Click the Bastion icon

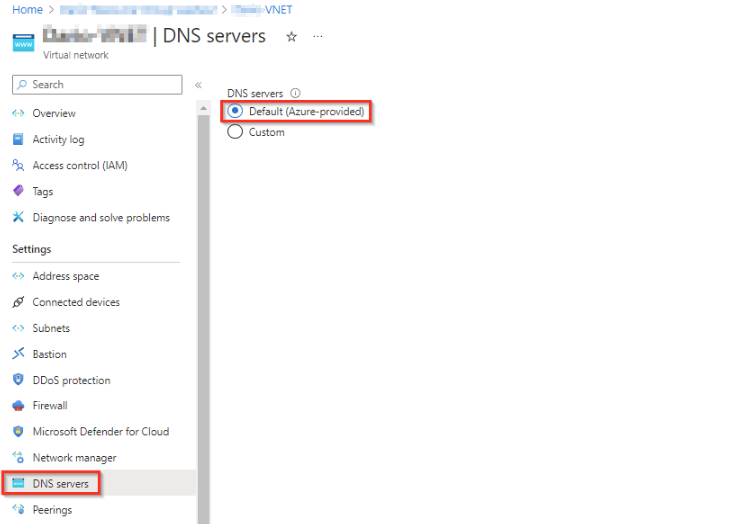[x=18, y=353]
